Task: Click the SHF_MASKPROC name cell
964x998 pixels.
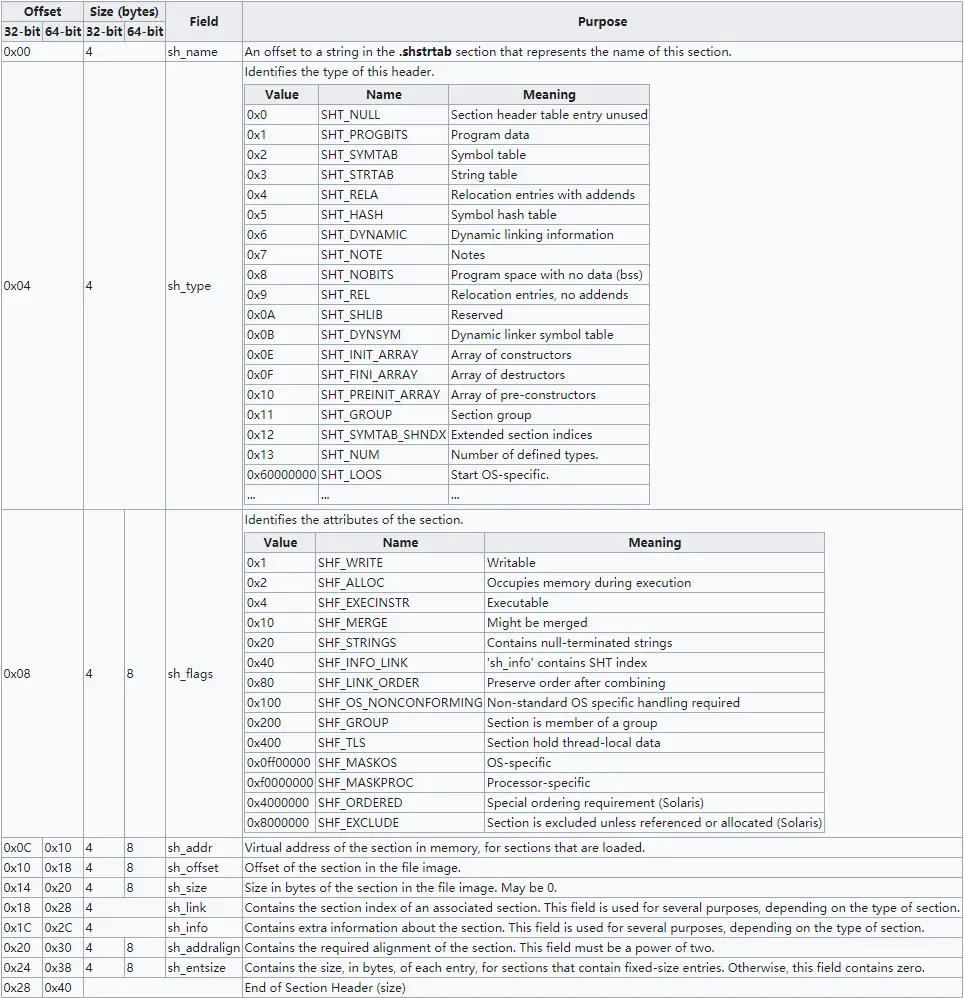Action: click(400, 783)
